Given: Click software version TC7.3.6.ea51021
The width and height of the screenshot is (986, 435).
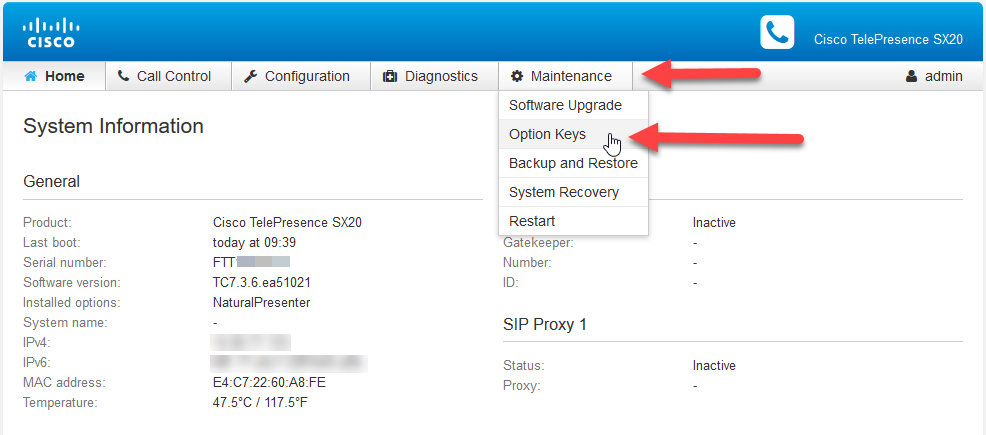Looking at the screenshot, I should (262, 282).
